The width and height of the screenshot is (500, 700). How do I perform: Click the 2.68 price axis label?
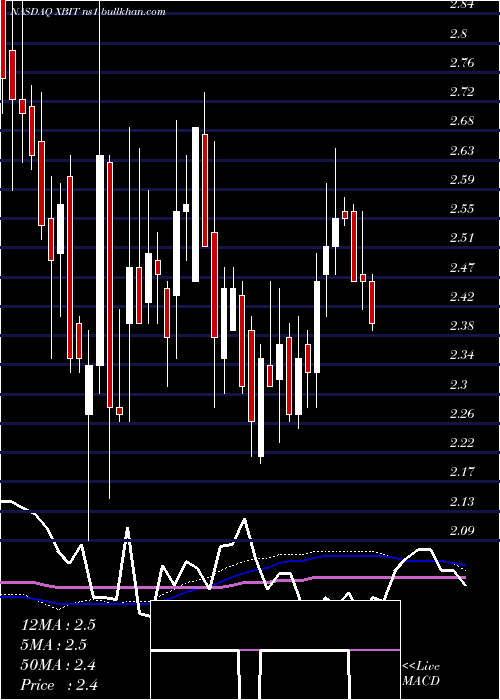click(462, 121)
